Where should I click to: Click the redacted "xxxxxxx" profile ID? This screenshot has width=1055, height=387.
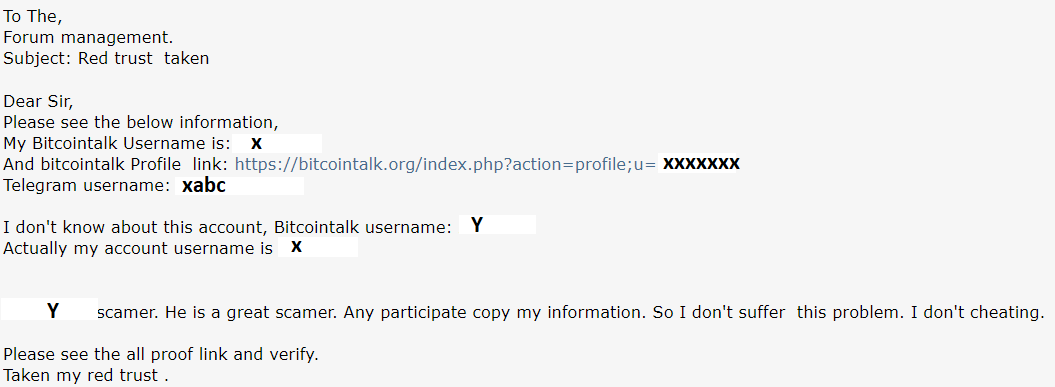[x=700, y=163]
